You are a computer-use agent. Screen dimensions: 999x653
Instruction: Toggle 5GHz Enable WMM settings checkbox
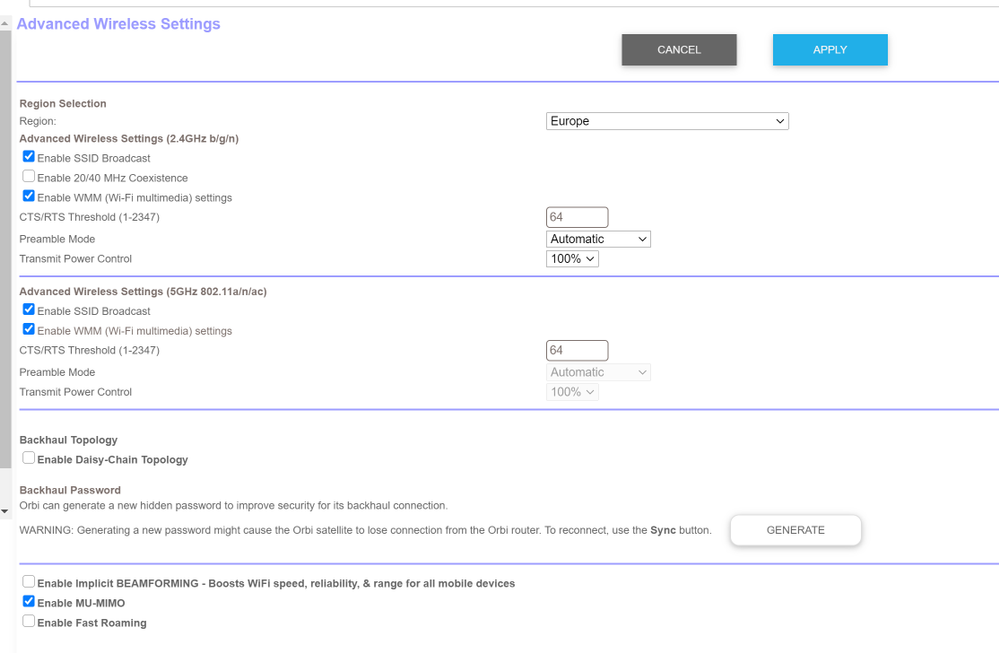(x=29, y=329)
